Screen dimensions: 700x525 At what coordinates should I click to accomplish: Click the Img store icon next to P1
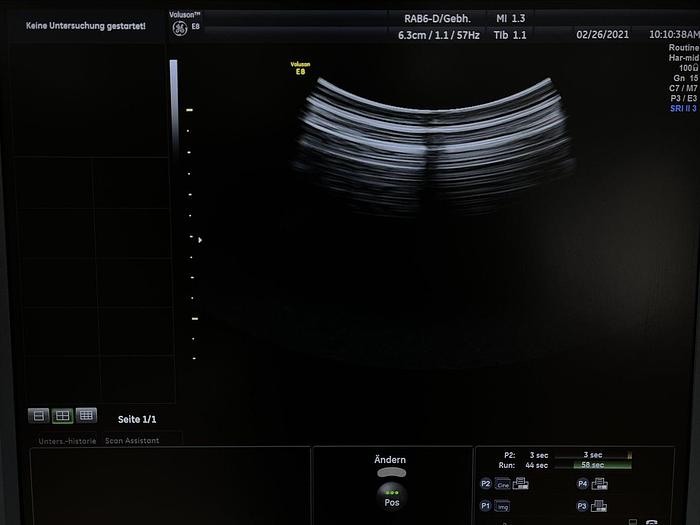coord(502,506)
